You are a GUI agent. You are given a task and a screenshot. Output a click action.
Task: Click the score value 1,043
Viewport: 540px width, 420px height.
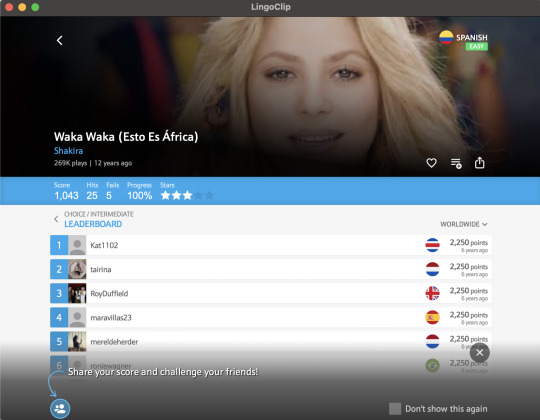66,196
